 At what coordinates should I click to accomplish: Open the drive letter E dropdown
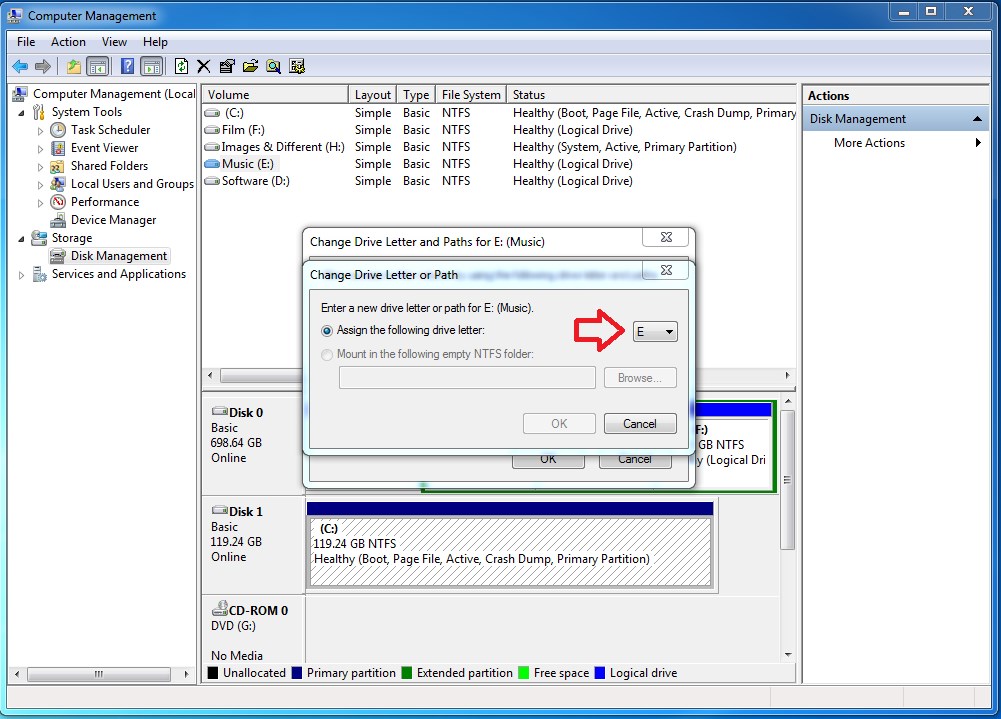pyautogui.click(x=655, y=331)
